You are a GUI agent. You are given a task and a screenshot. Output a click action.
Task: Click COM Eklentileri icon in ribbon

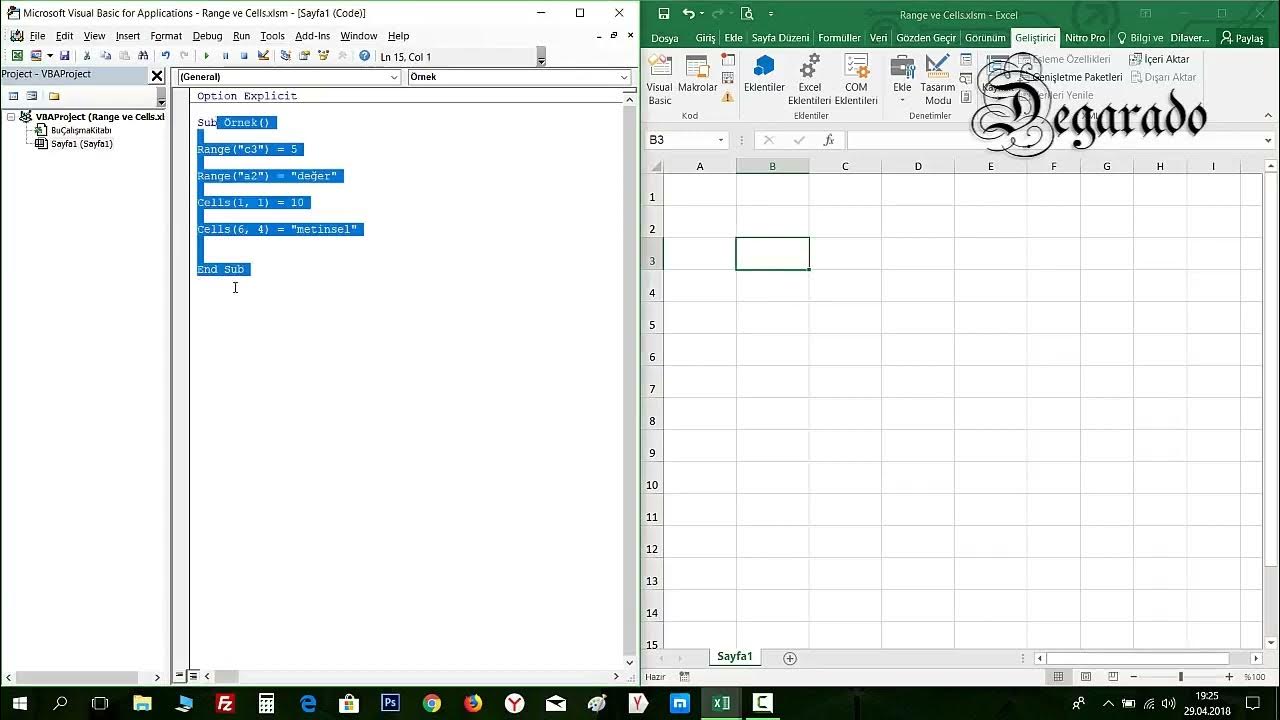(856, 80)
